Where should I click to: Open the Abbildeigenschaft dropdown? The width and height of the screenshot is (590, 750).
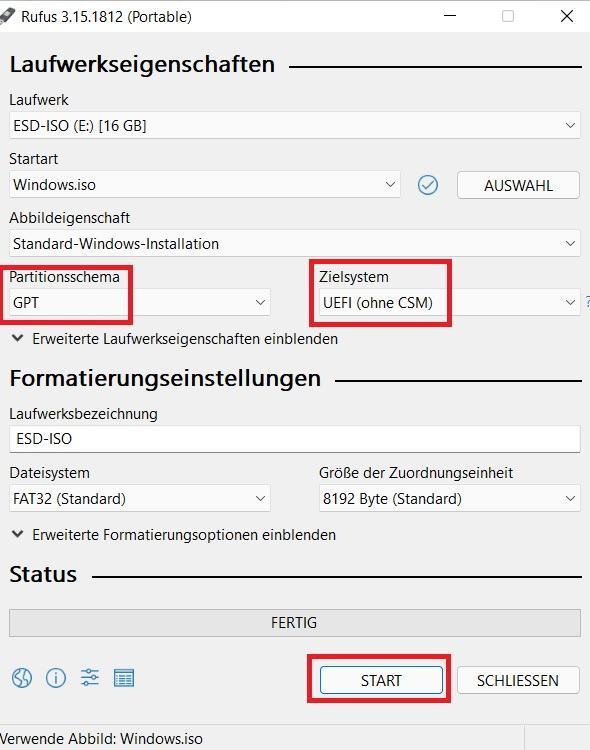[x=295, y=243]
